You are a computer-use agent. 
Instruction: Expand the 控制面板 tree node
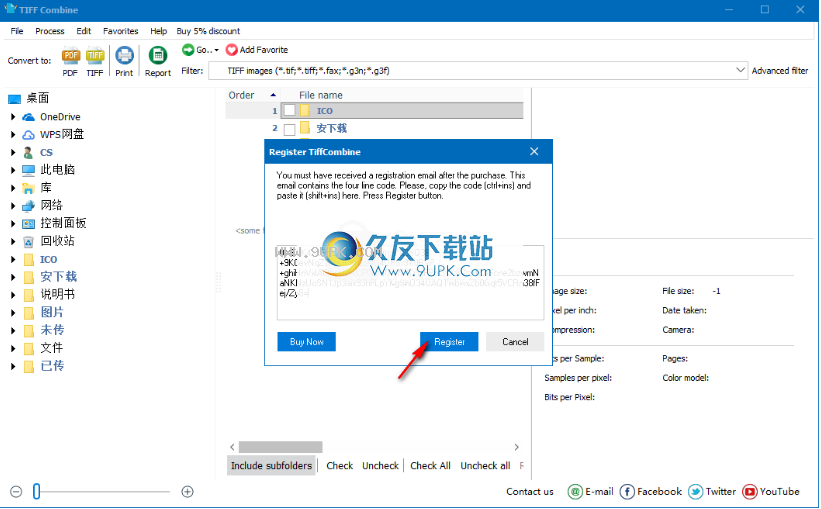coord(13,224)
